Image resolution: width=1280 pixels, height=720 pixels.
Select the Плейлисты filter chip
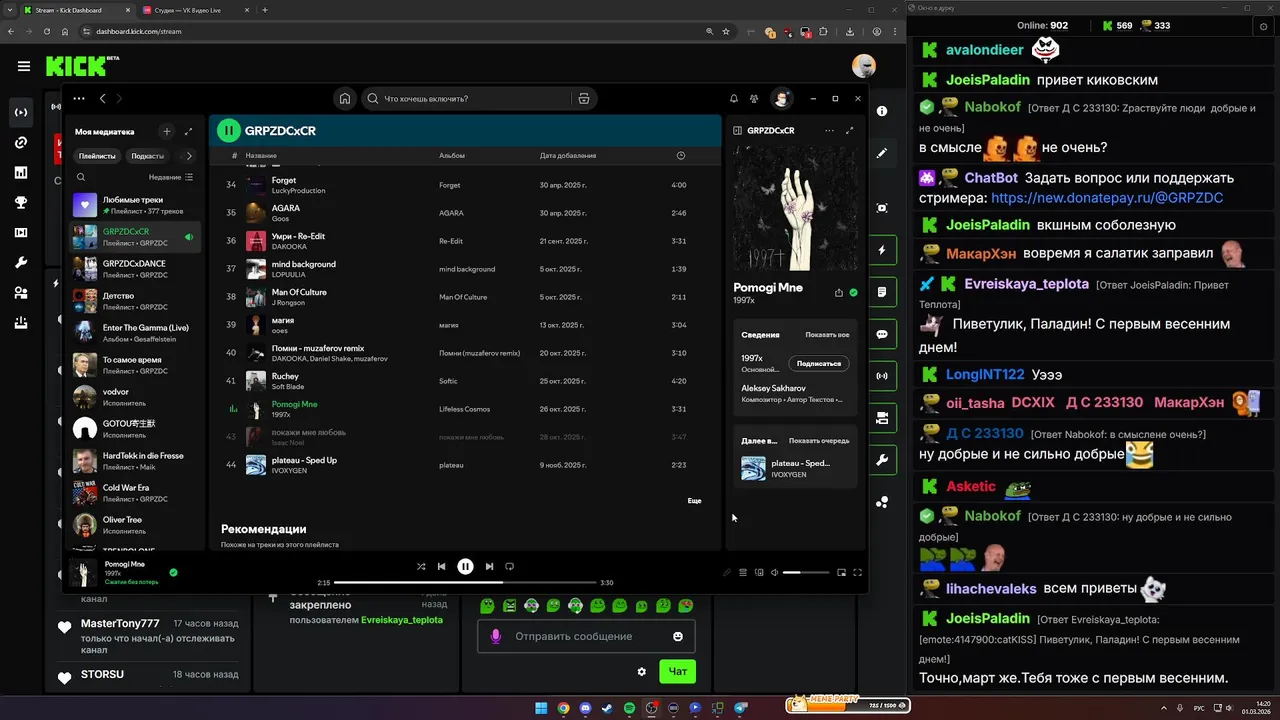97,156
